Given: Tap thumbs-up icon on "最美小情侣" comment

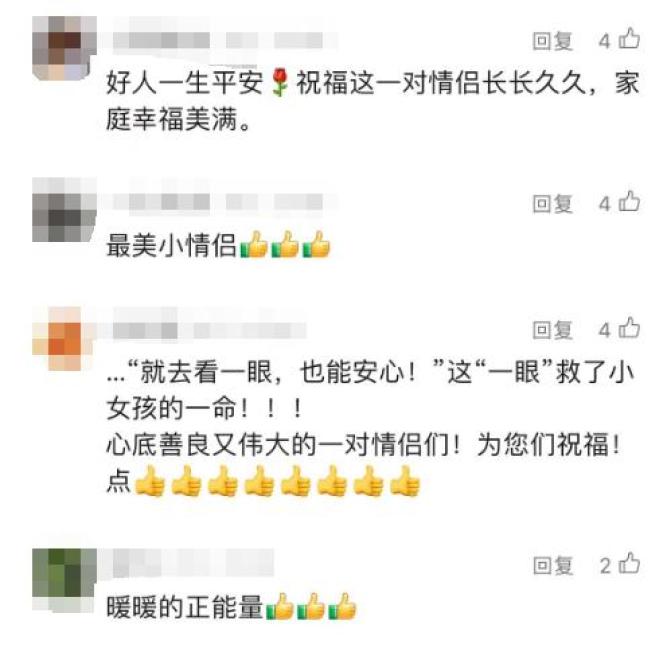Looking at the screenshot, I should pyautogui.click(x=629, y=202).
